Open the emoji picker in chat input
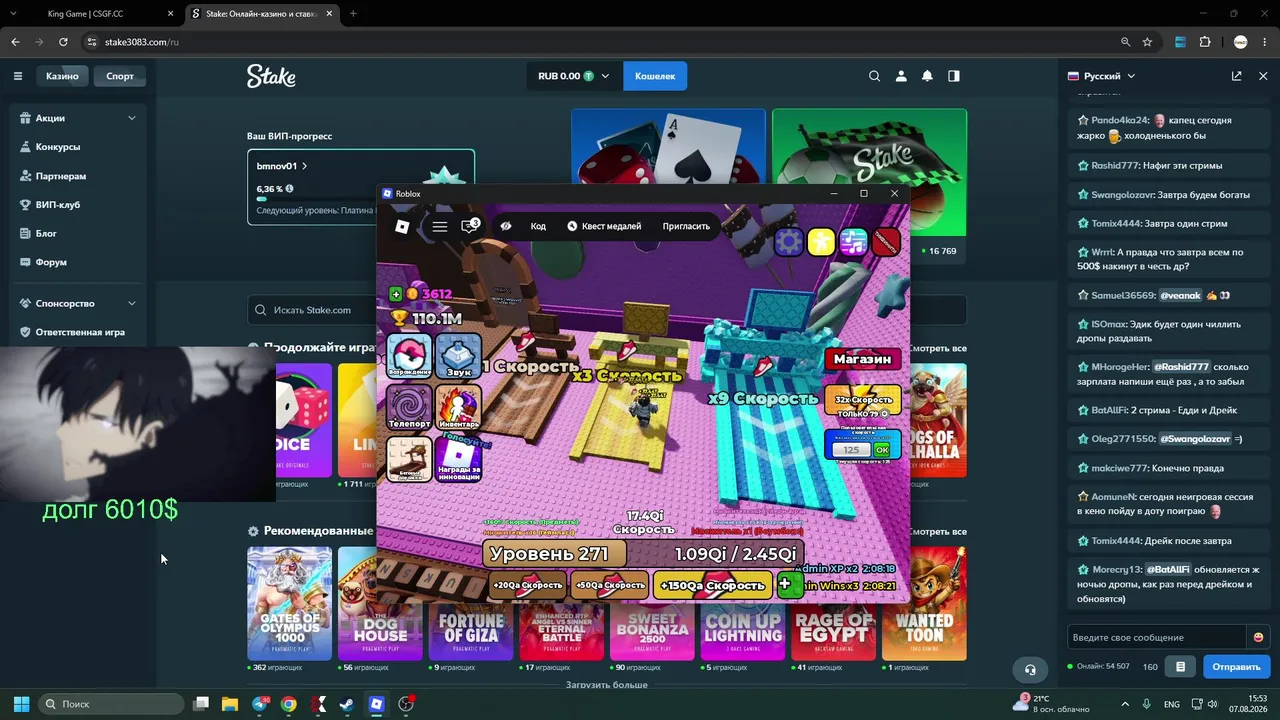The width and height of the screenshot is (1280, 720). (1258, 637)
